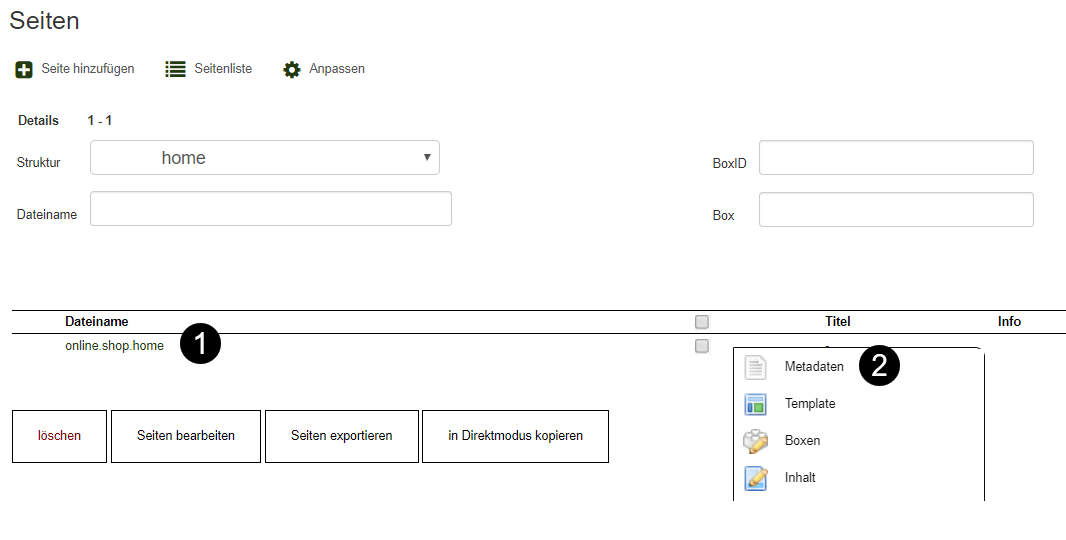Screen dimensions: 1066x540
Task: Focus the Dateiname input field
Action: 271,209
